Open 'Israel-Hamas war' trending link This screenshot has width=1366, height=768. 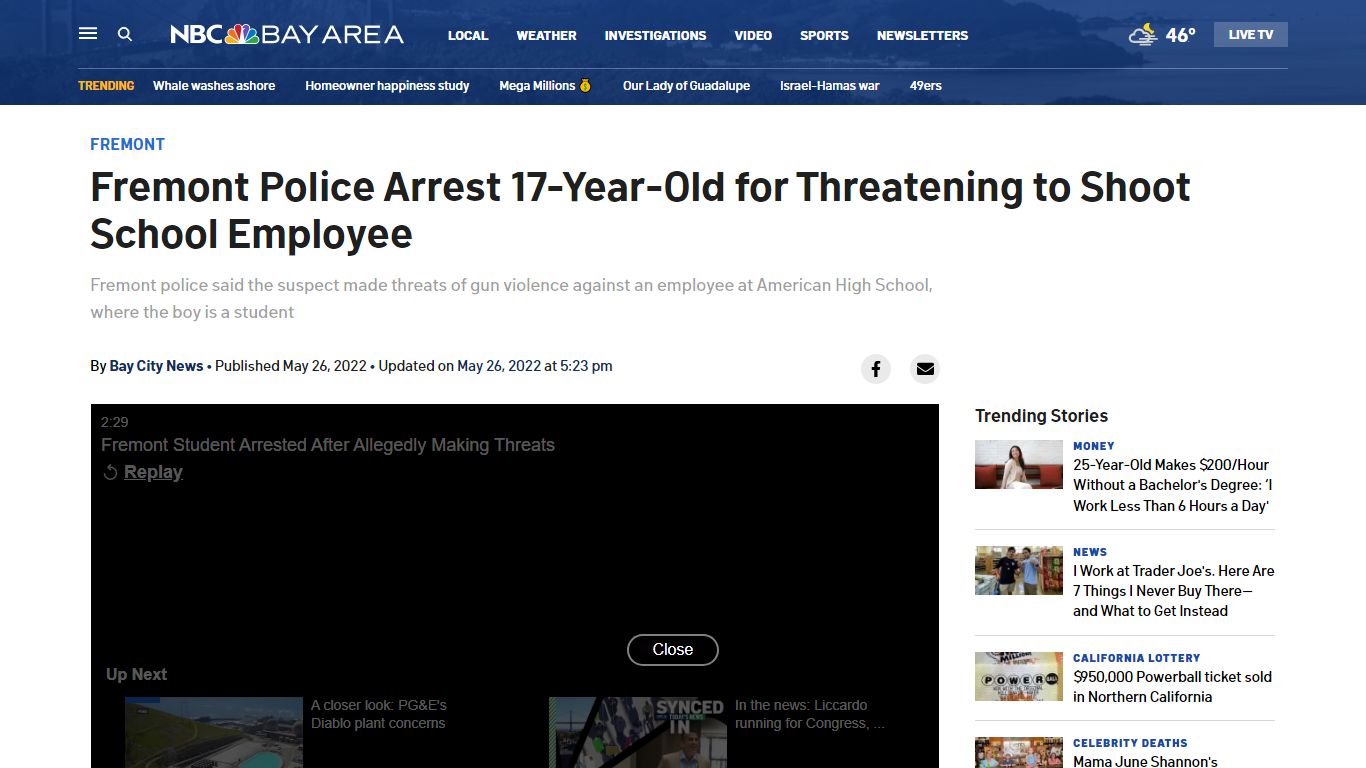coord(830,86)
